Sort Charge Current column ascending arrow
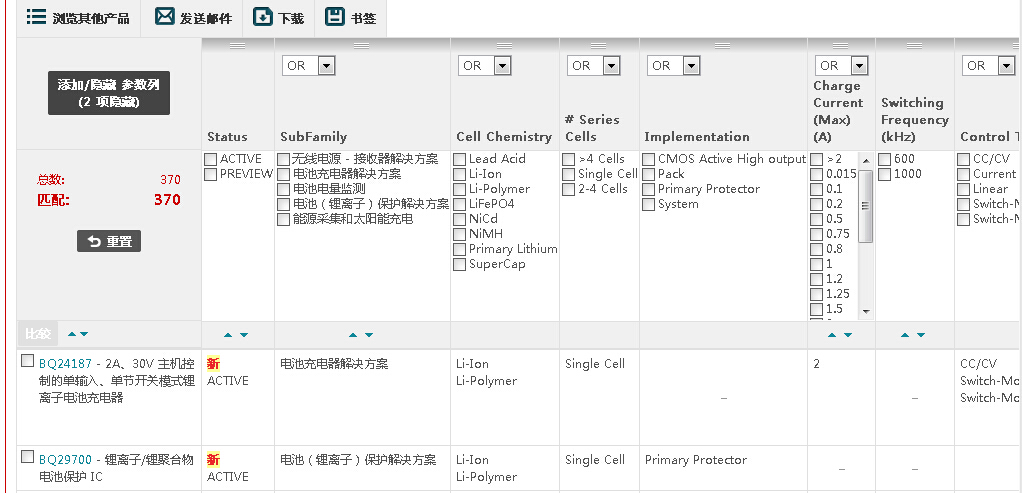 click(x=832, y=335)
